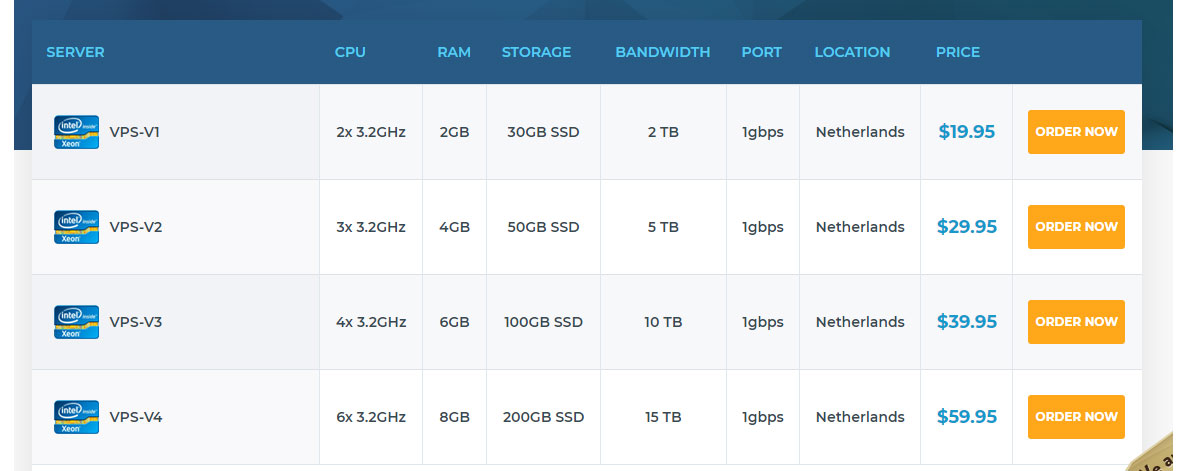1200x471 pixels.
Task: Click the STORAGE column header
Action: 537,52
